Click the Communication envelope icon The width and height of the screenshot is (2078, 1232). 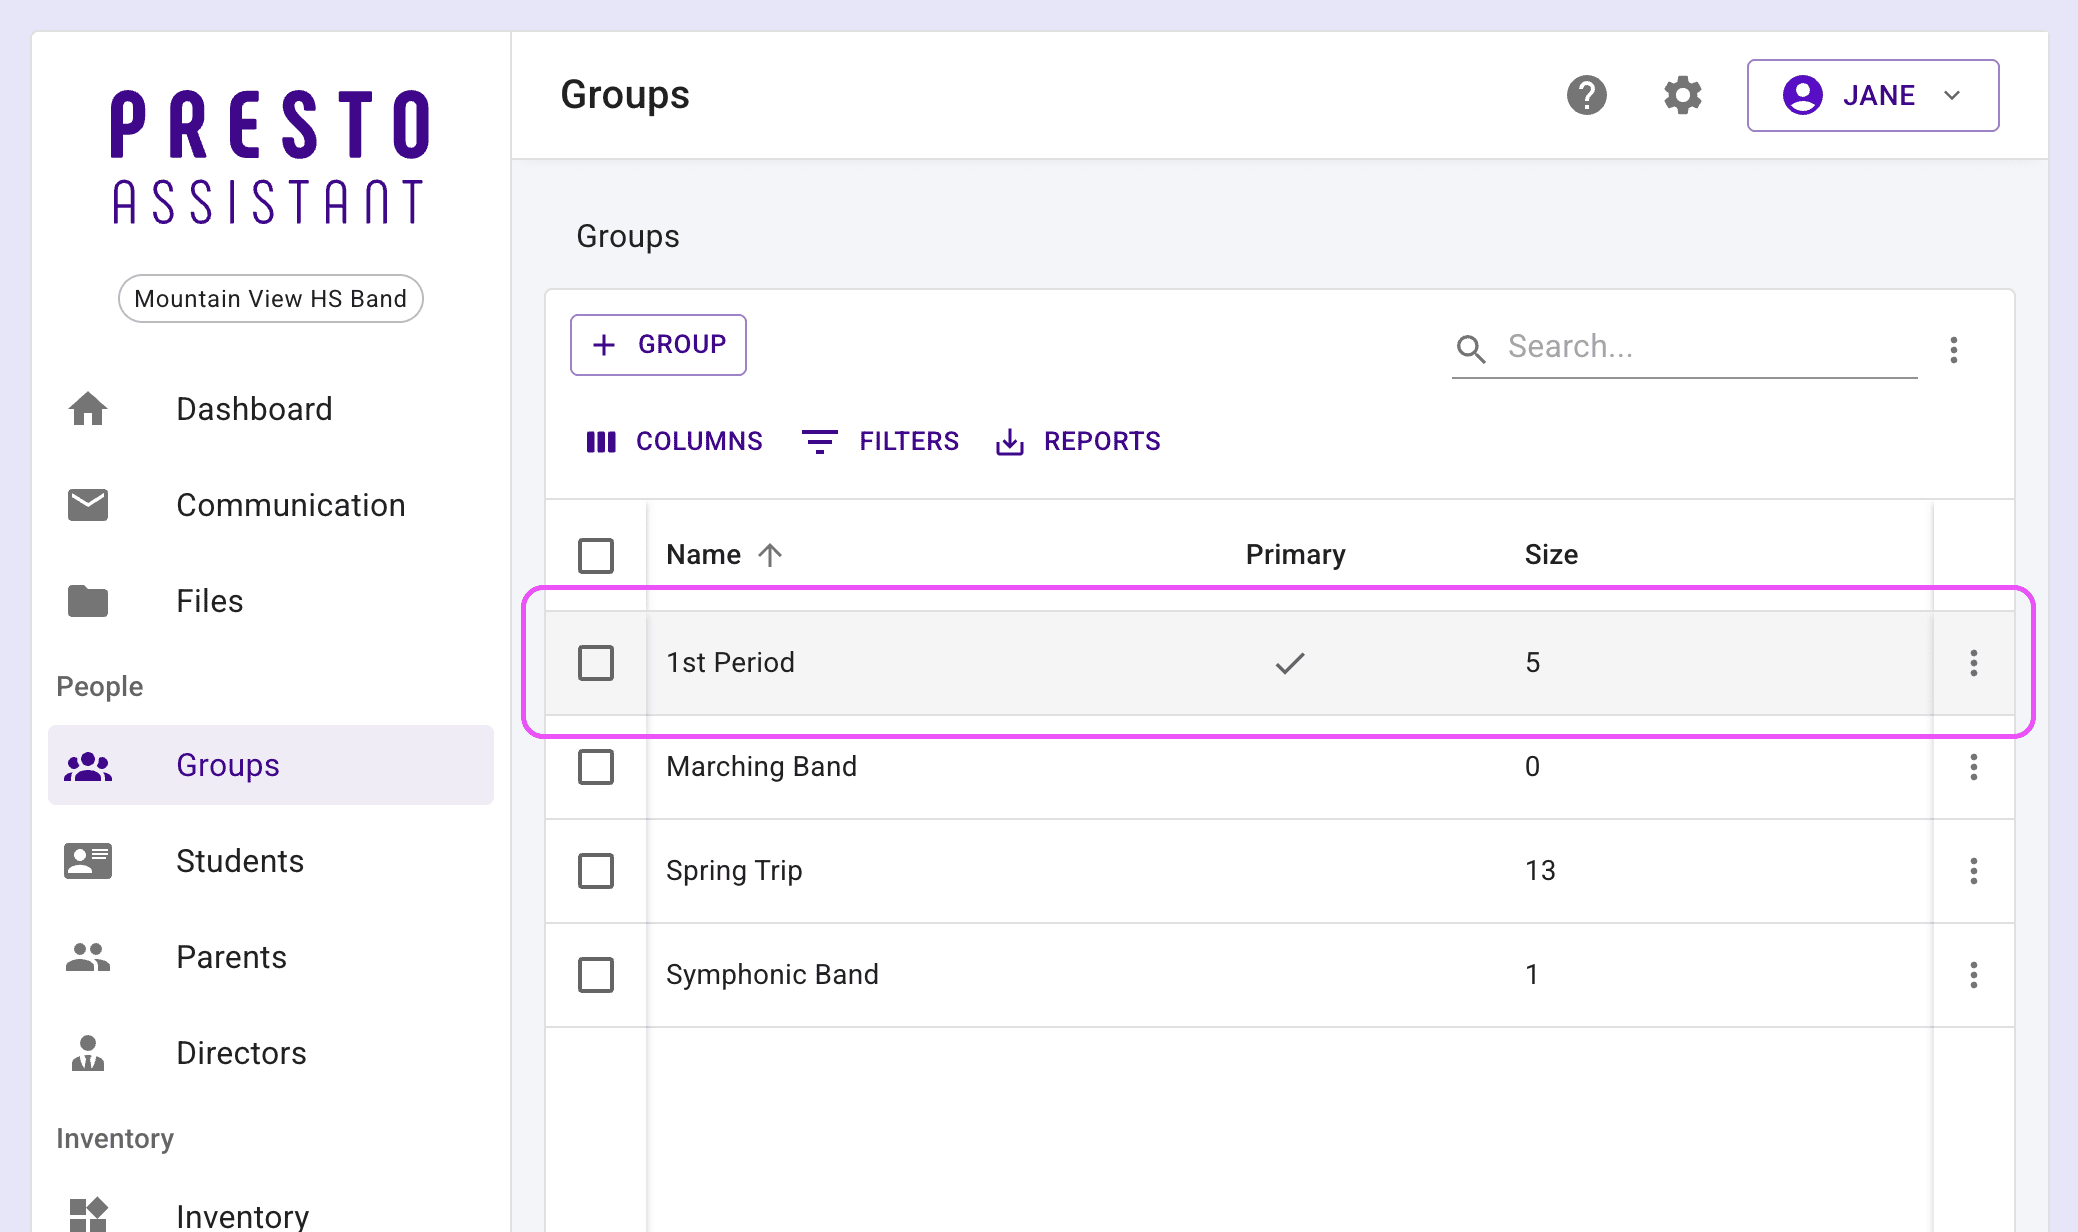click(x=88, y=505)
